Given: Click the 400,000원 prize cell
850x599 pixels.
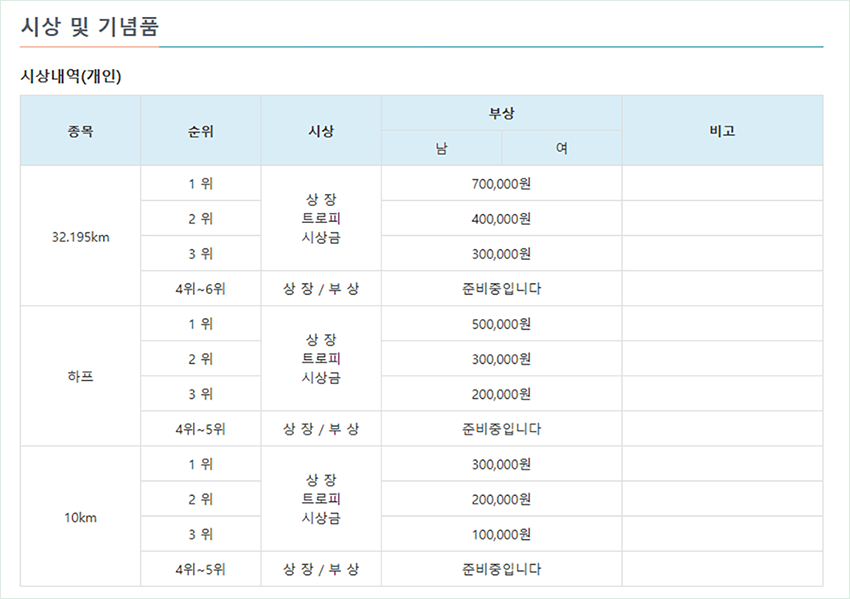Looking at the screenshot, I should tap(501, 218).
